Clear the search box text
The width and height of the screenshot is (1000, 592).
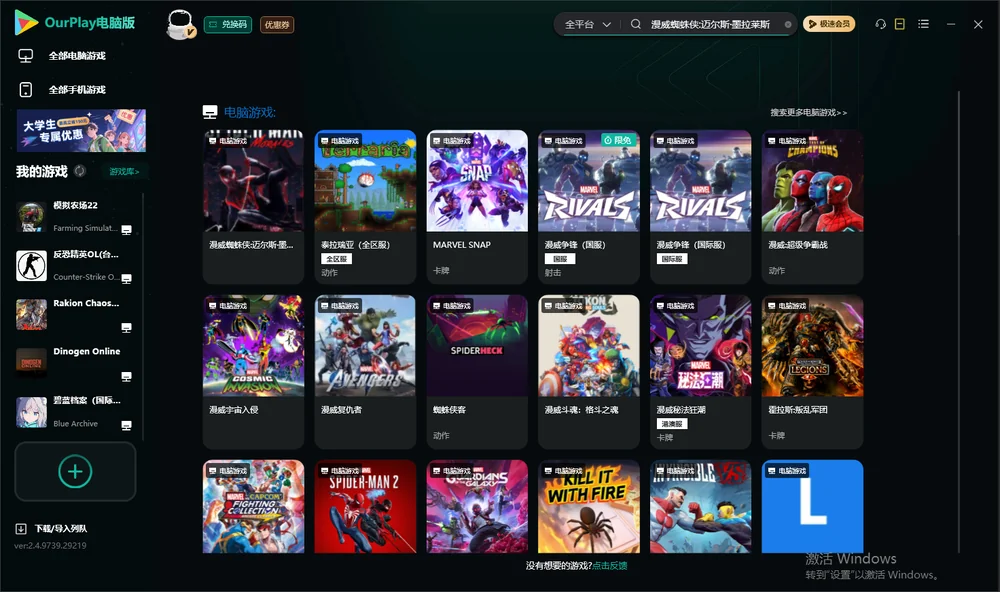(x=788, y=25)
